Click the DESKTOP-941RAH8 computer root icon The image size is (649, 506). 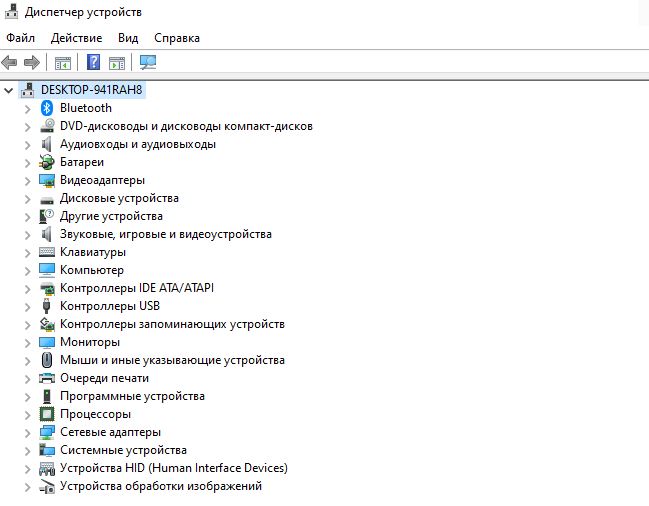click(x=27, y=90)
